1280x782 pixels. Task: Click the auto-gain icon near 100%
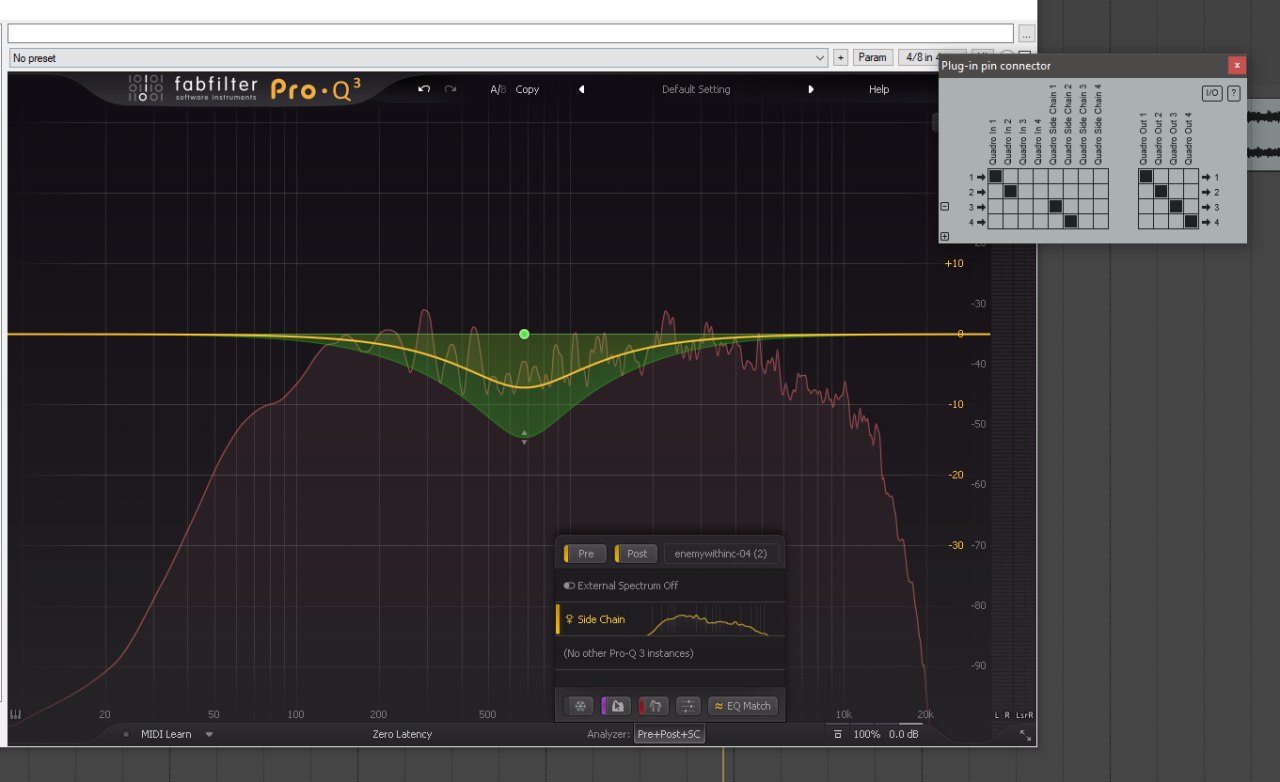(x=838, y=734)
